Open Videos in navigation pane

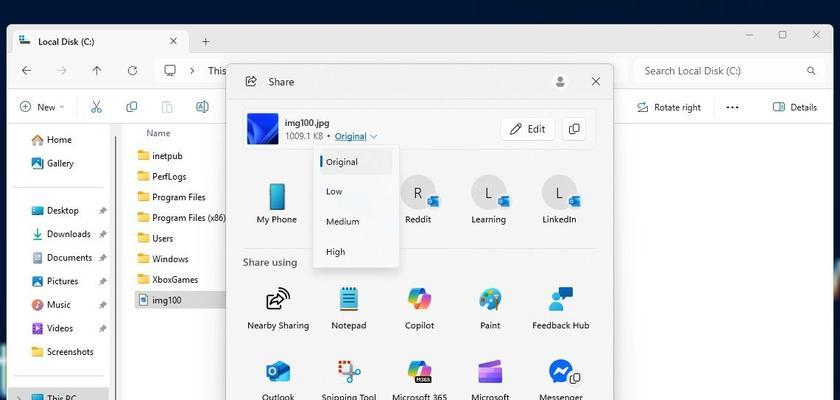[52, 328]
